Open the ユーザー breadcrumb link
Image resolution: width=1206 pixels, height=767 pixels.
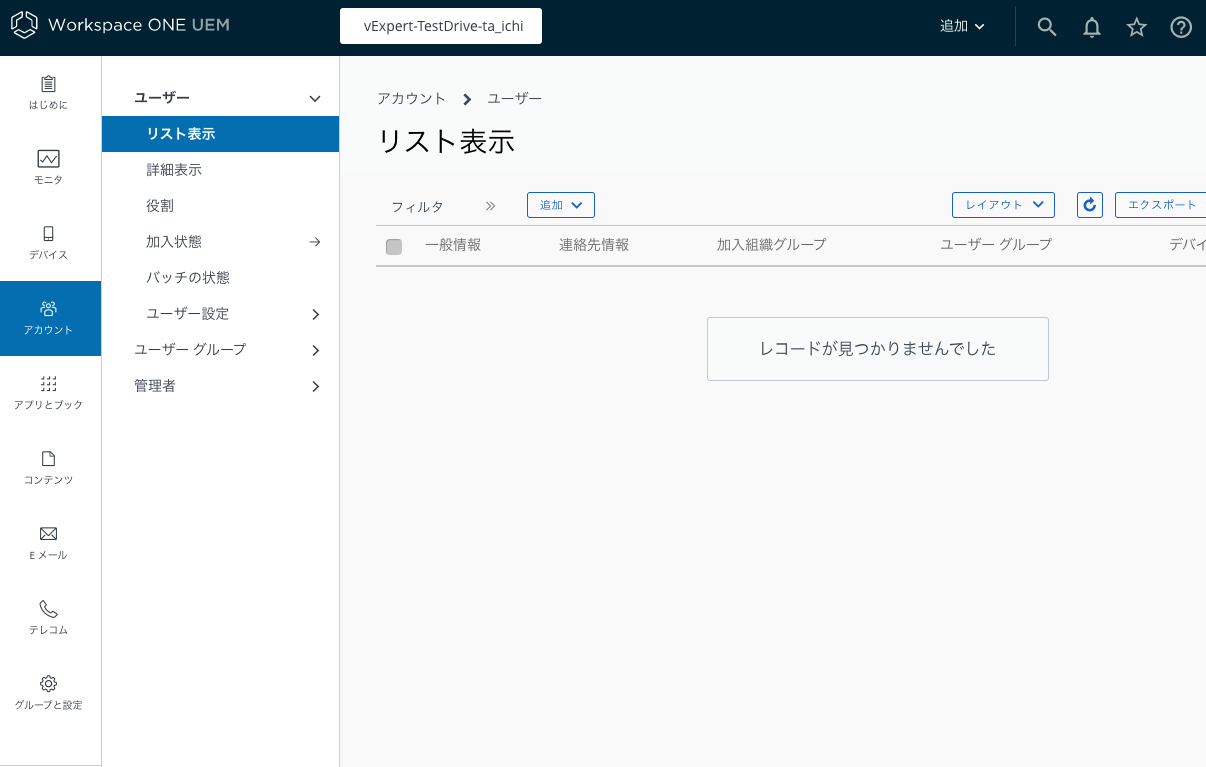click(x=514, y=98)
